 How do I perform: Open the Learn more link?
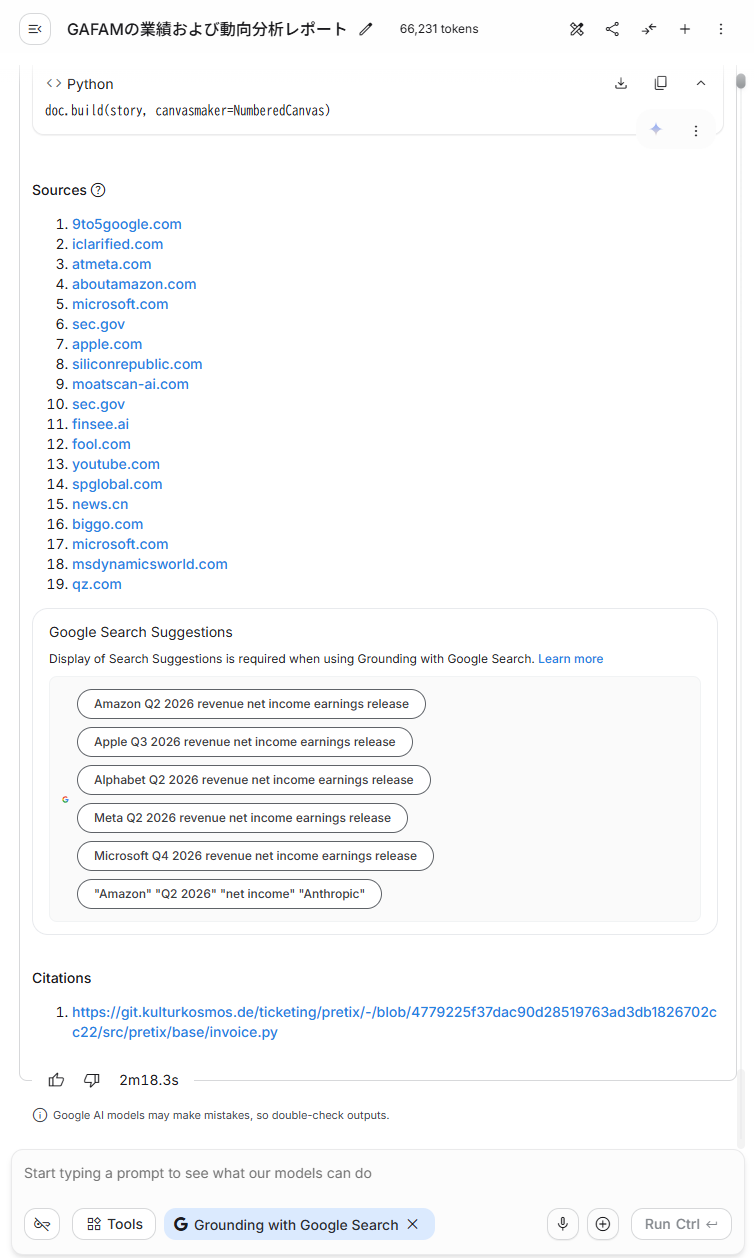(x=571, y=659)
